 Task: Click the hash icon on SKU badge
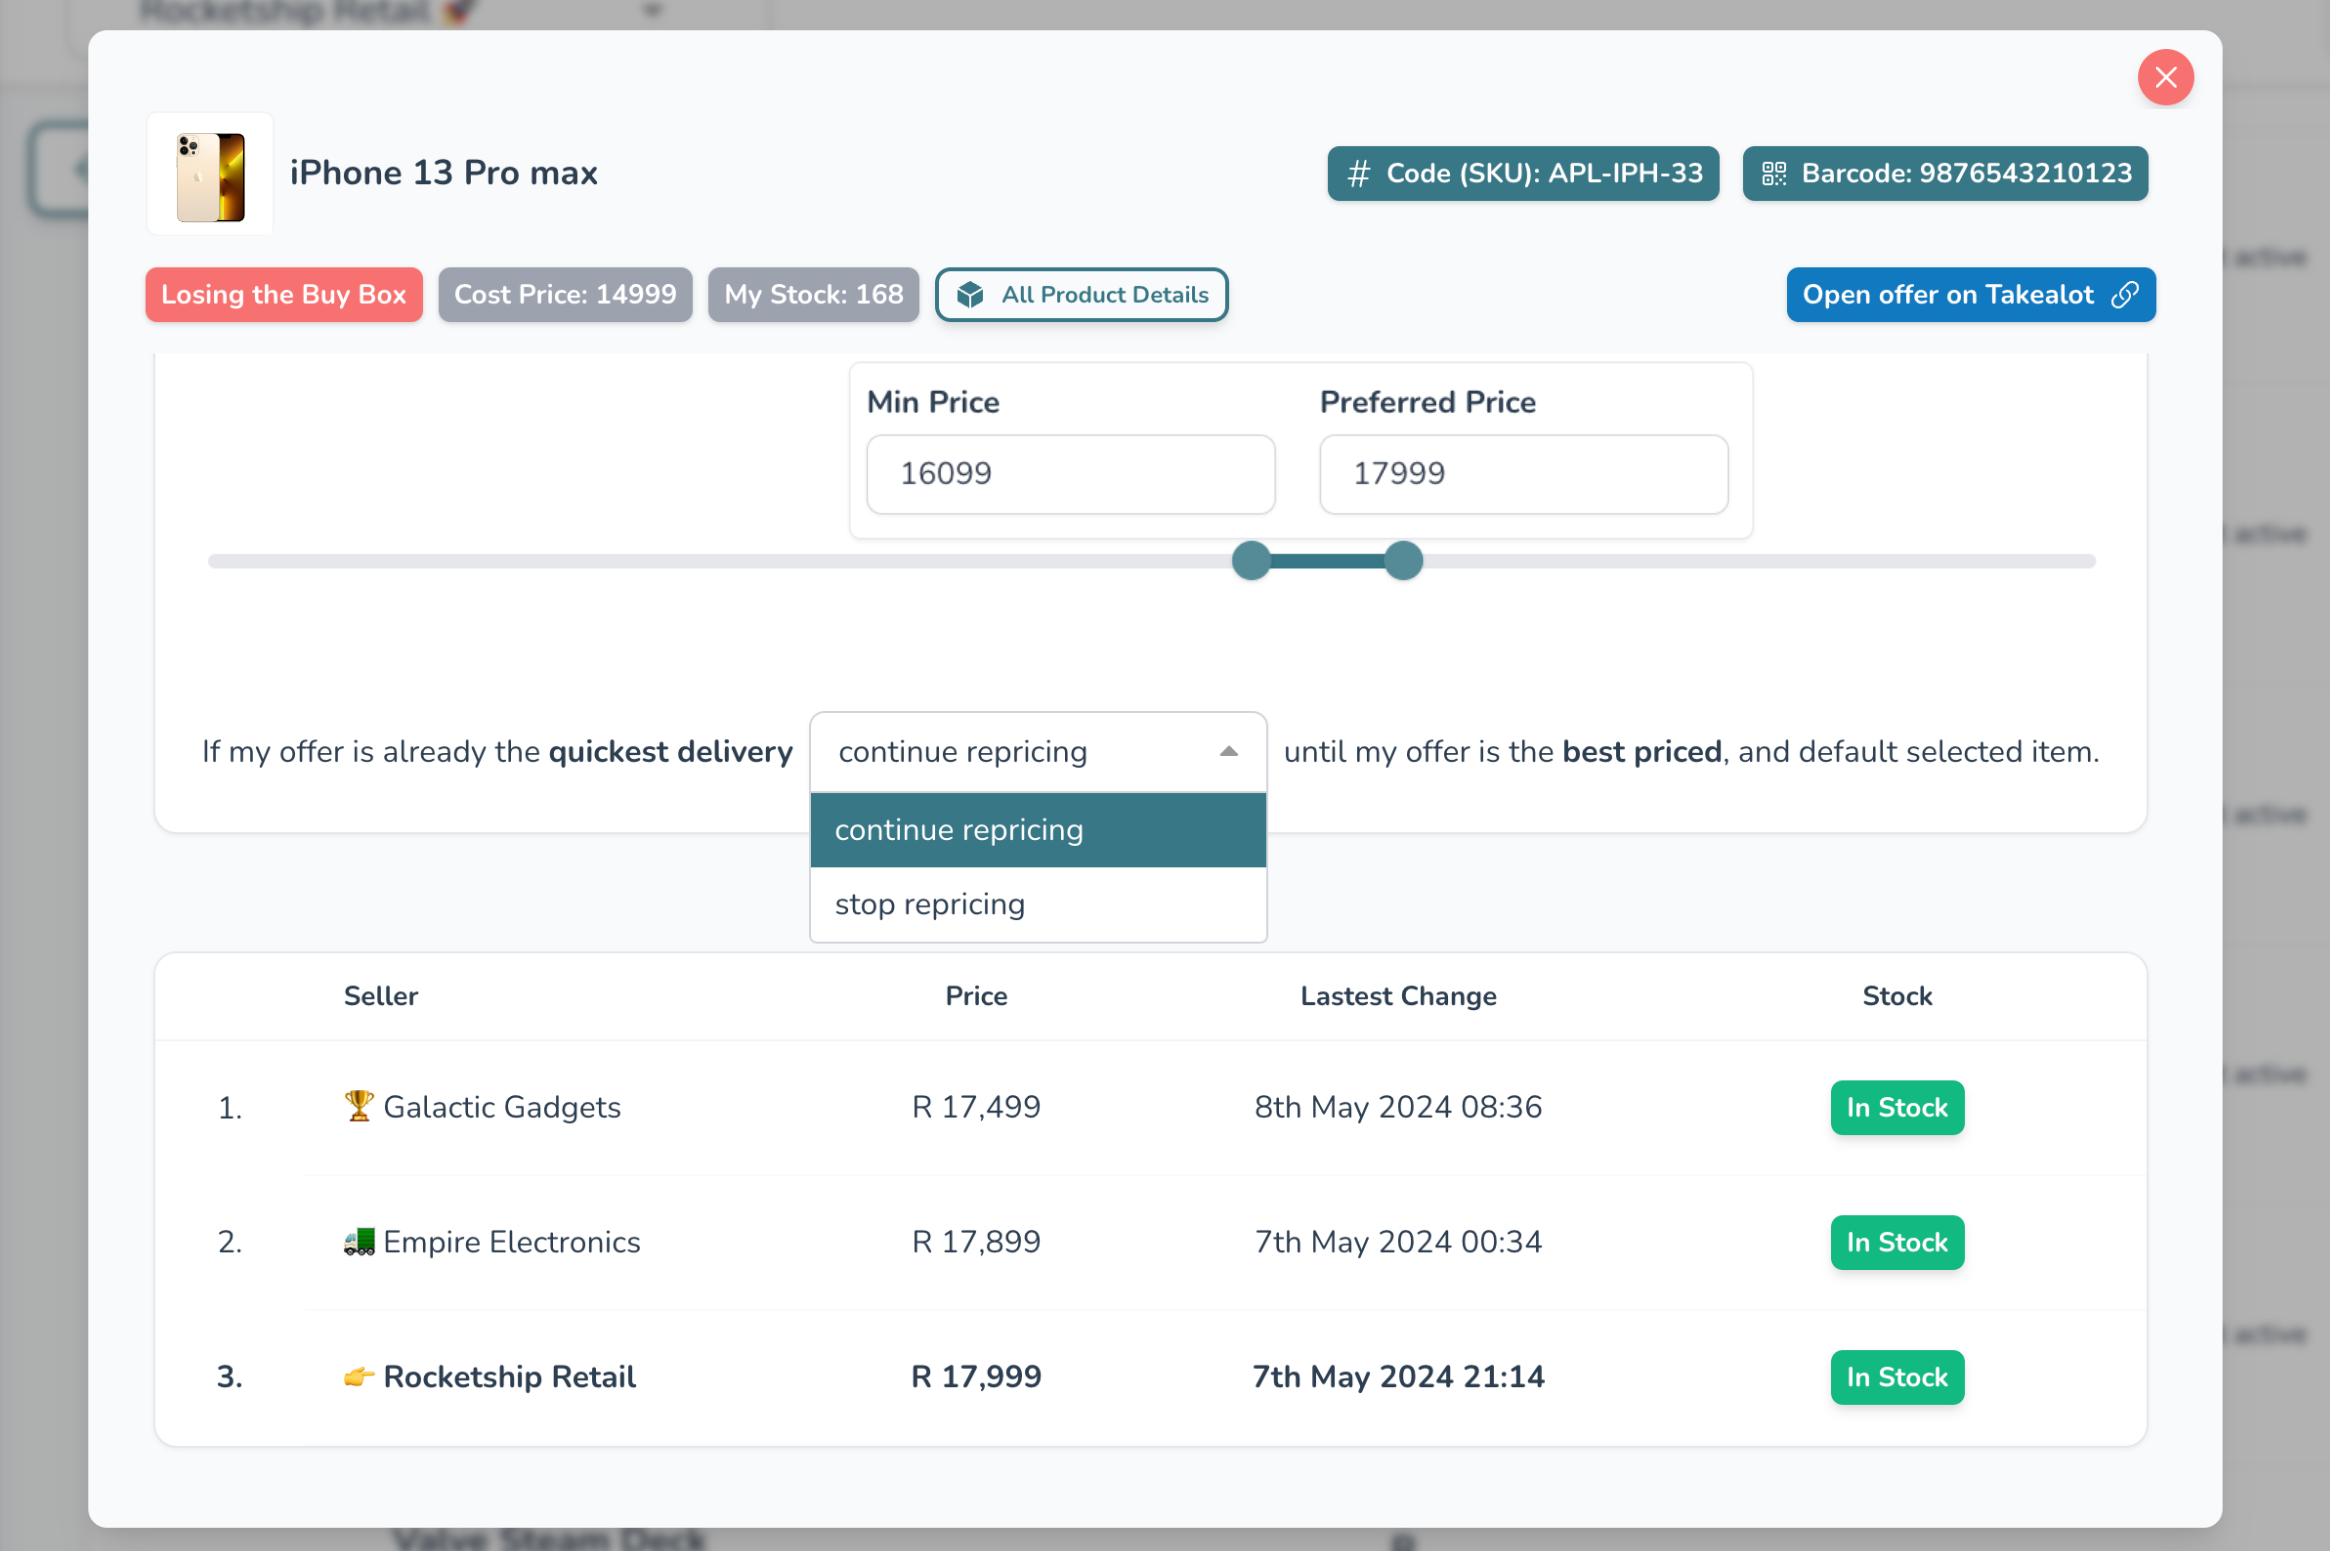(1357, 174)
